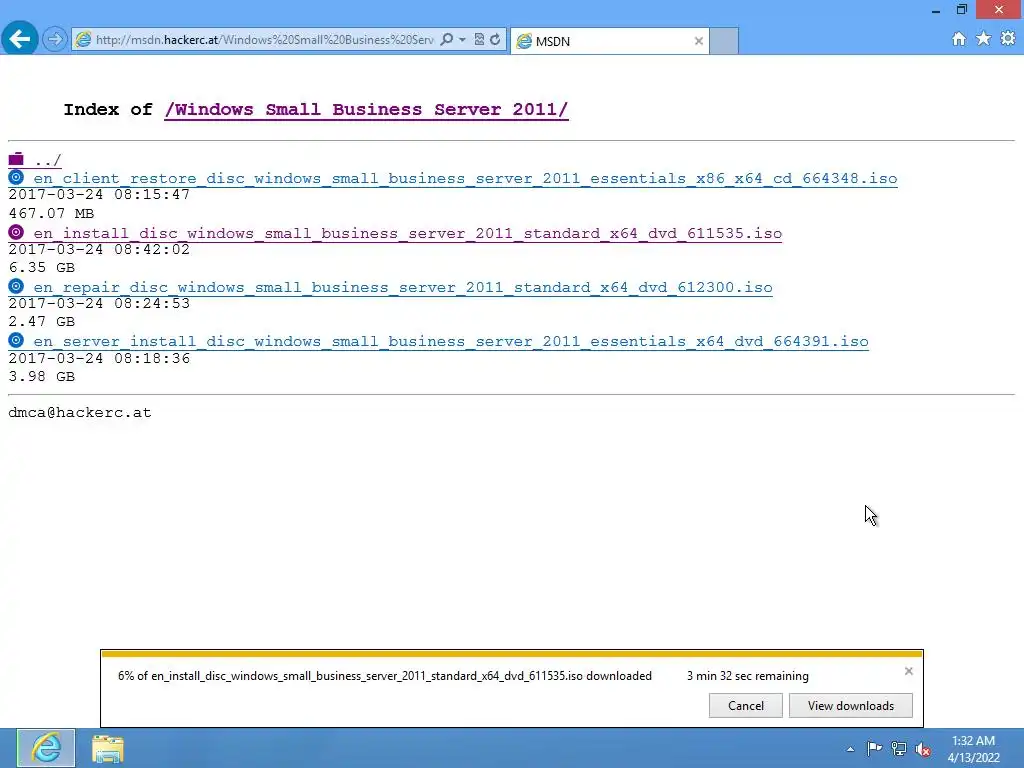
Task: Click the 6% downloaded status message
Action: 385,676
